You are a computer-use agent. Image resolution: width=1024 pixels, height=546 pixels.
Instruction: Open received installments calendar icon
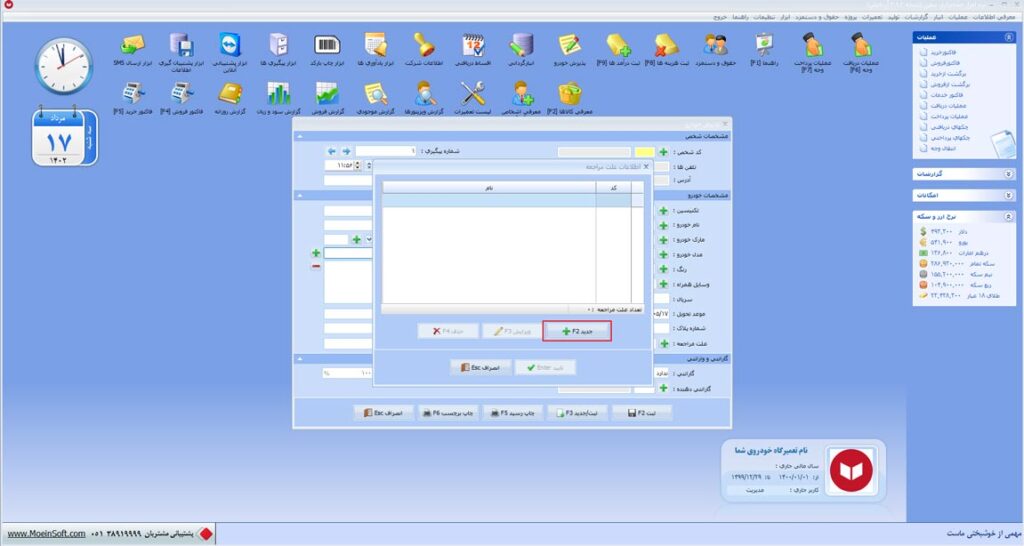473,46
